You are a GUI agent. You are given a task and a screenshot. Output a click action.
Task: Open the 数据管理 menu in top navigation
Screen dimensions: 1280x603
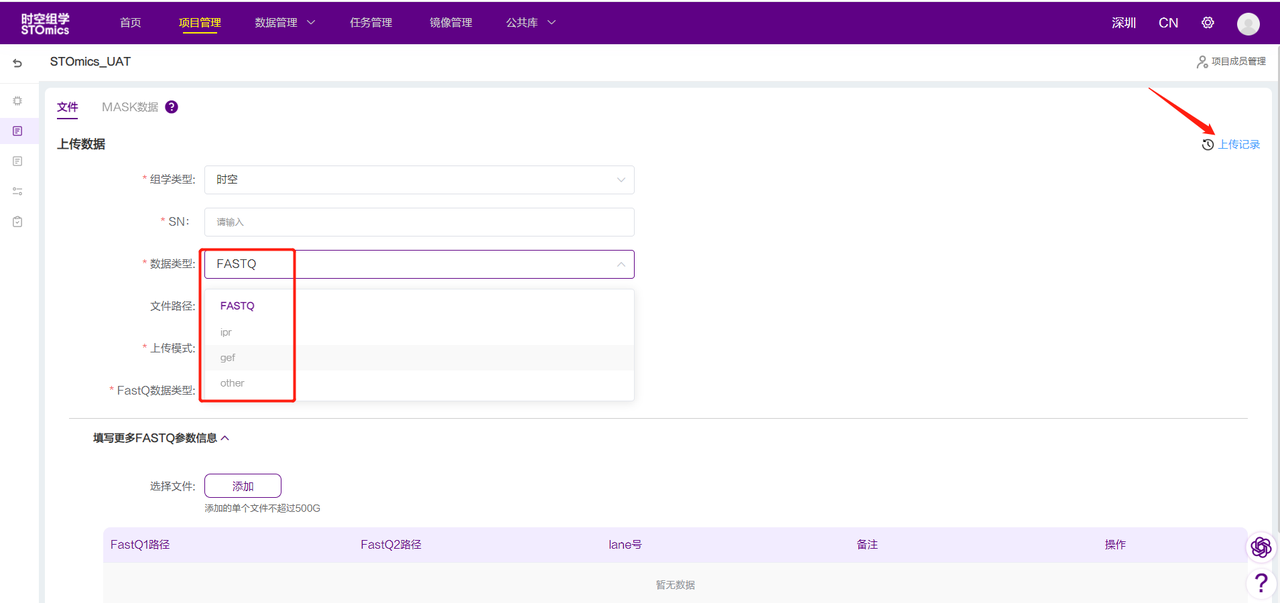point(285,23)
